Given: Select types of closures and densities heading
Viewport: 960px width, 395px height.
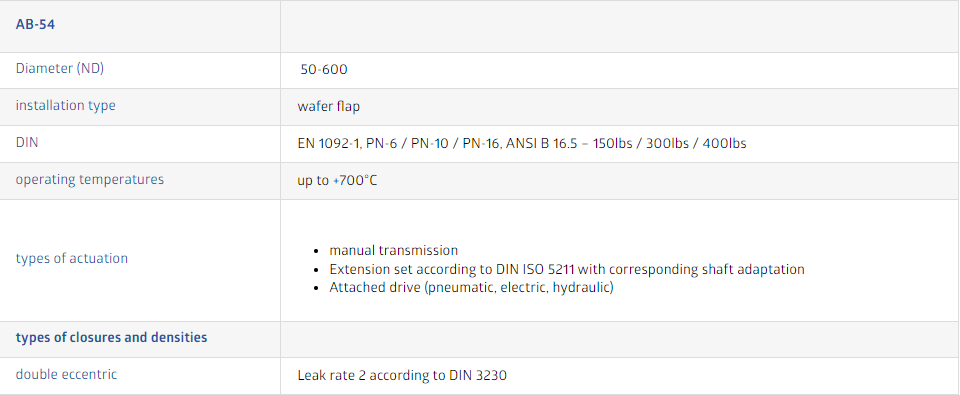Looking at the screenshot, I should click(111, 337).
